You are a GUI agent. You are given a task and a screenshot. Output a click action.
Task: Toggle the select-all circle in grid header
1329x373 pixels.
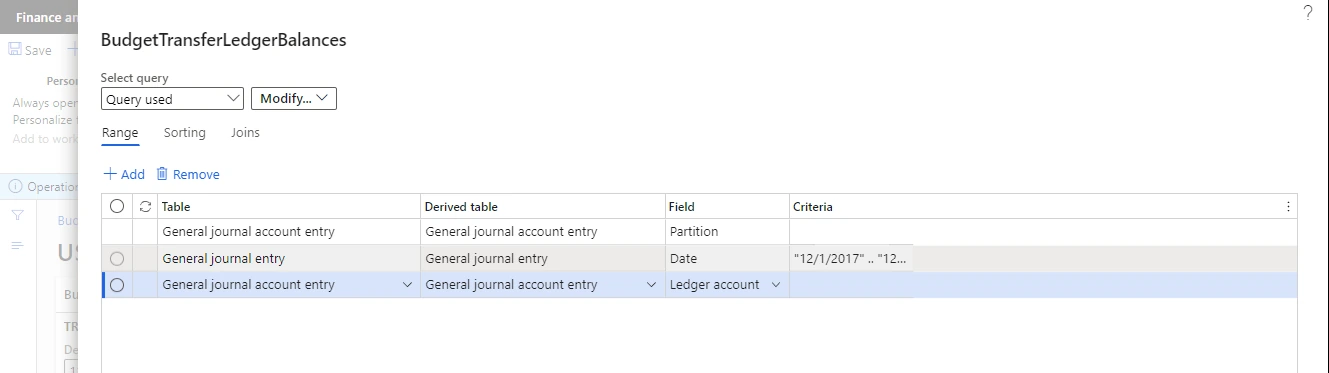tap(117, 207)
